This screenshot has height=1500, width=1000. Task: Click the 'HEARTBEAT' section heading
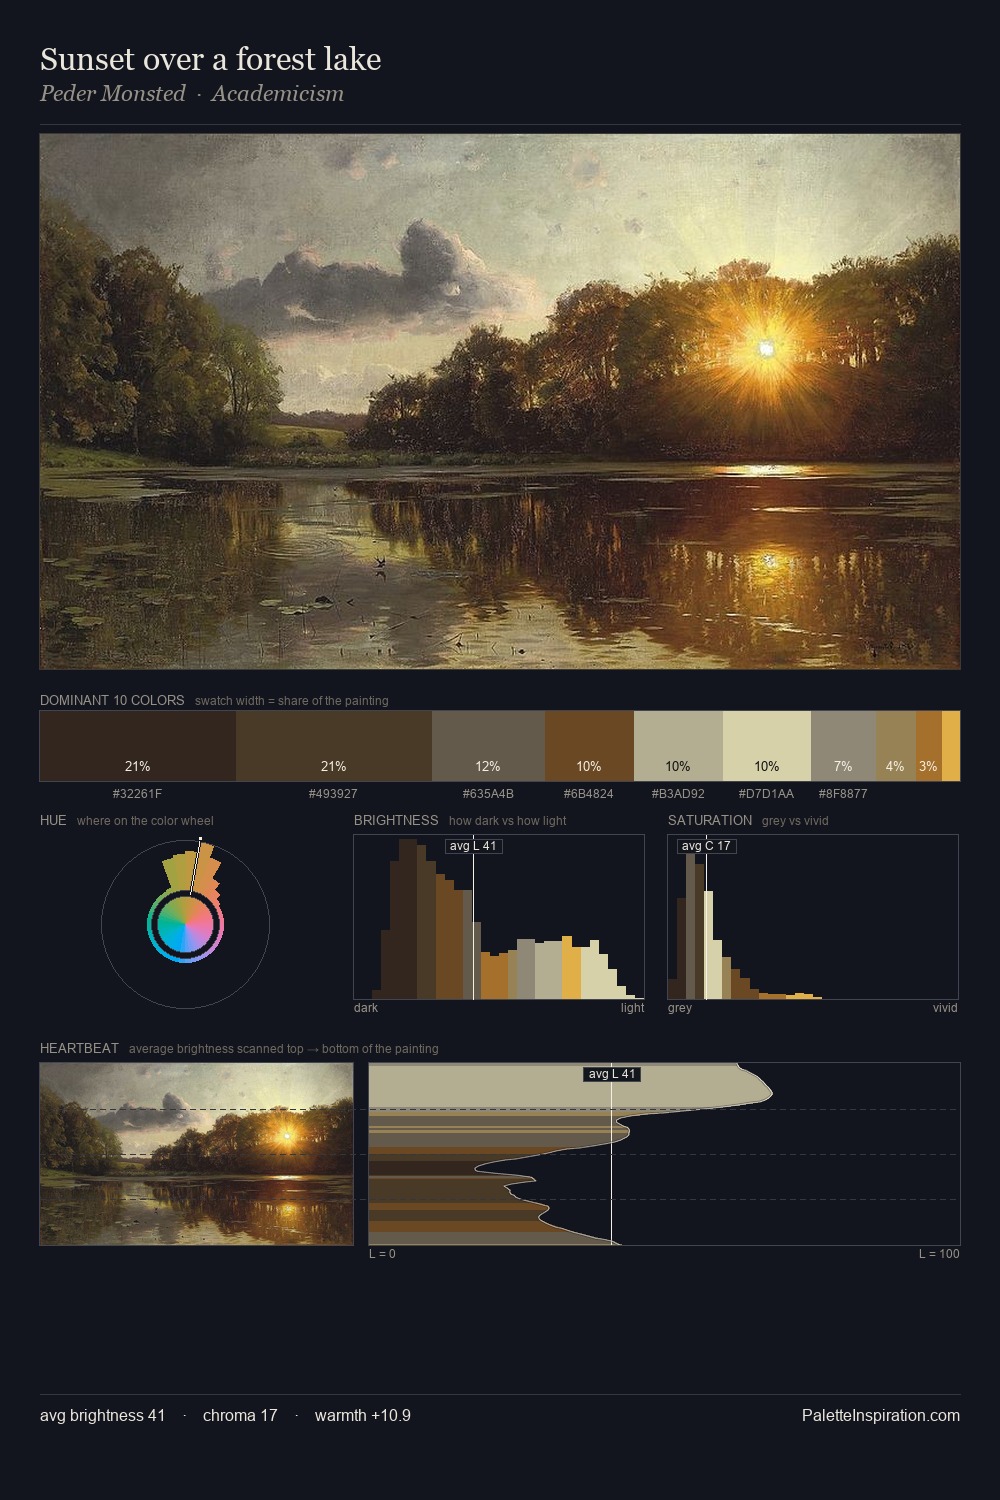coord(79,1048)
